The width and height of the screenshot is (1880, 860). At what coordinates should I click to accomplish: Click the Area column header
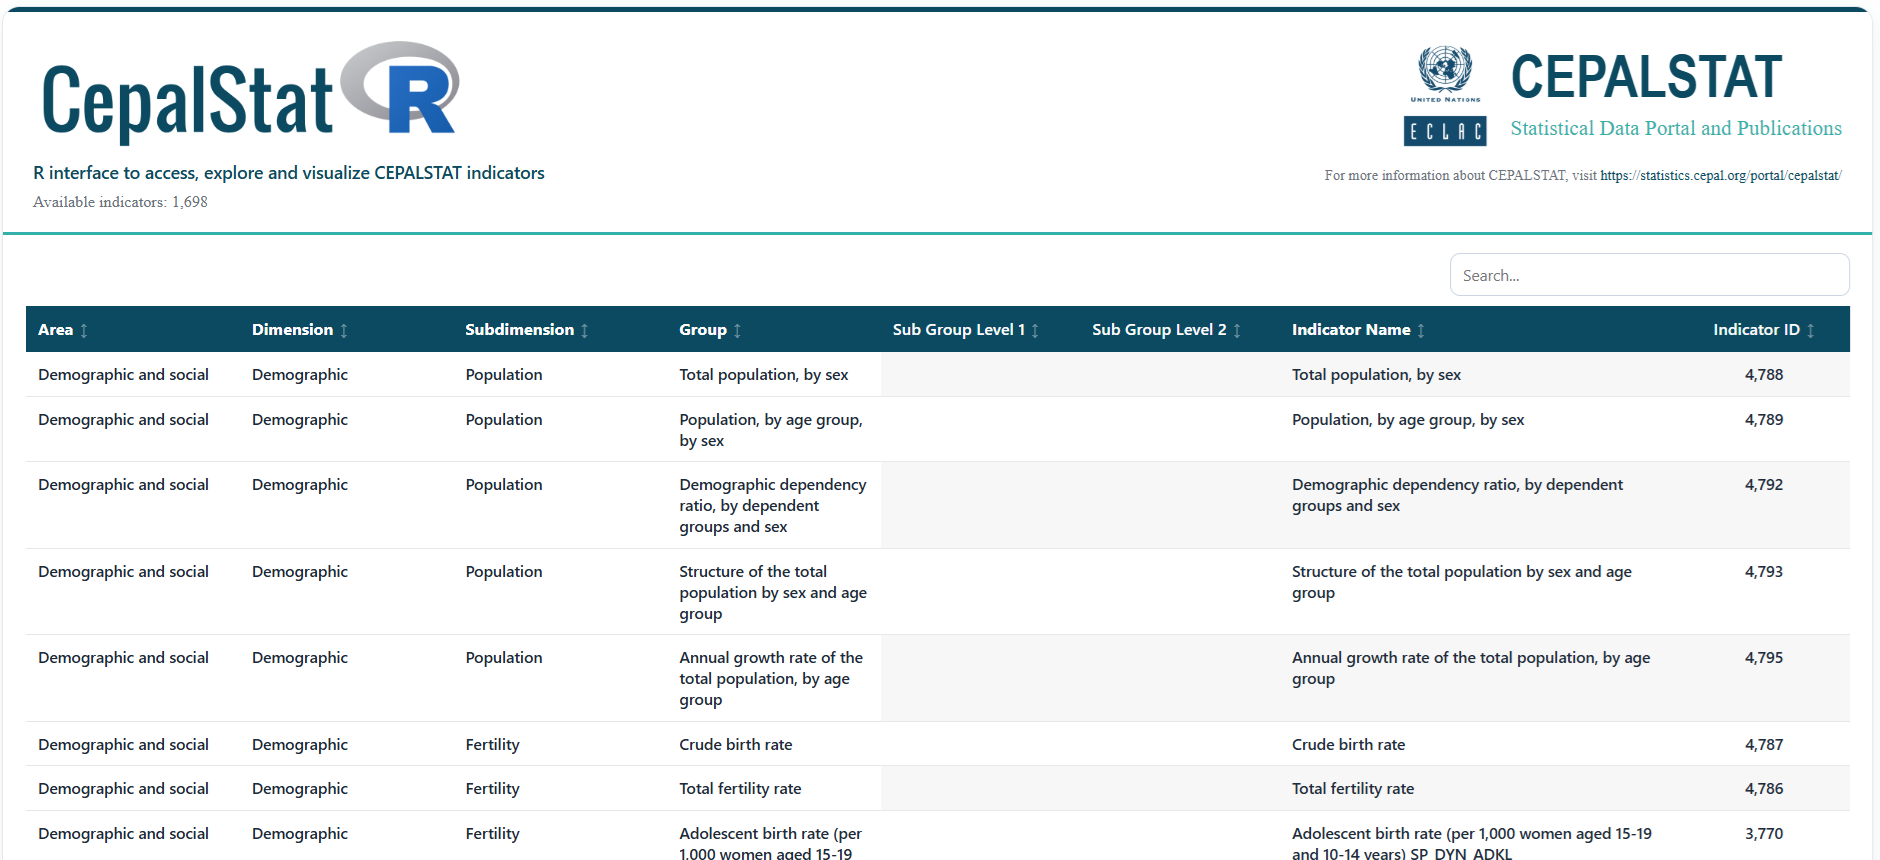133,329
